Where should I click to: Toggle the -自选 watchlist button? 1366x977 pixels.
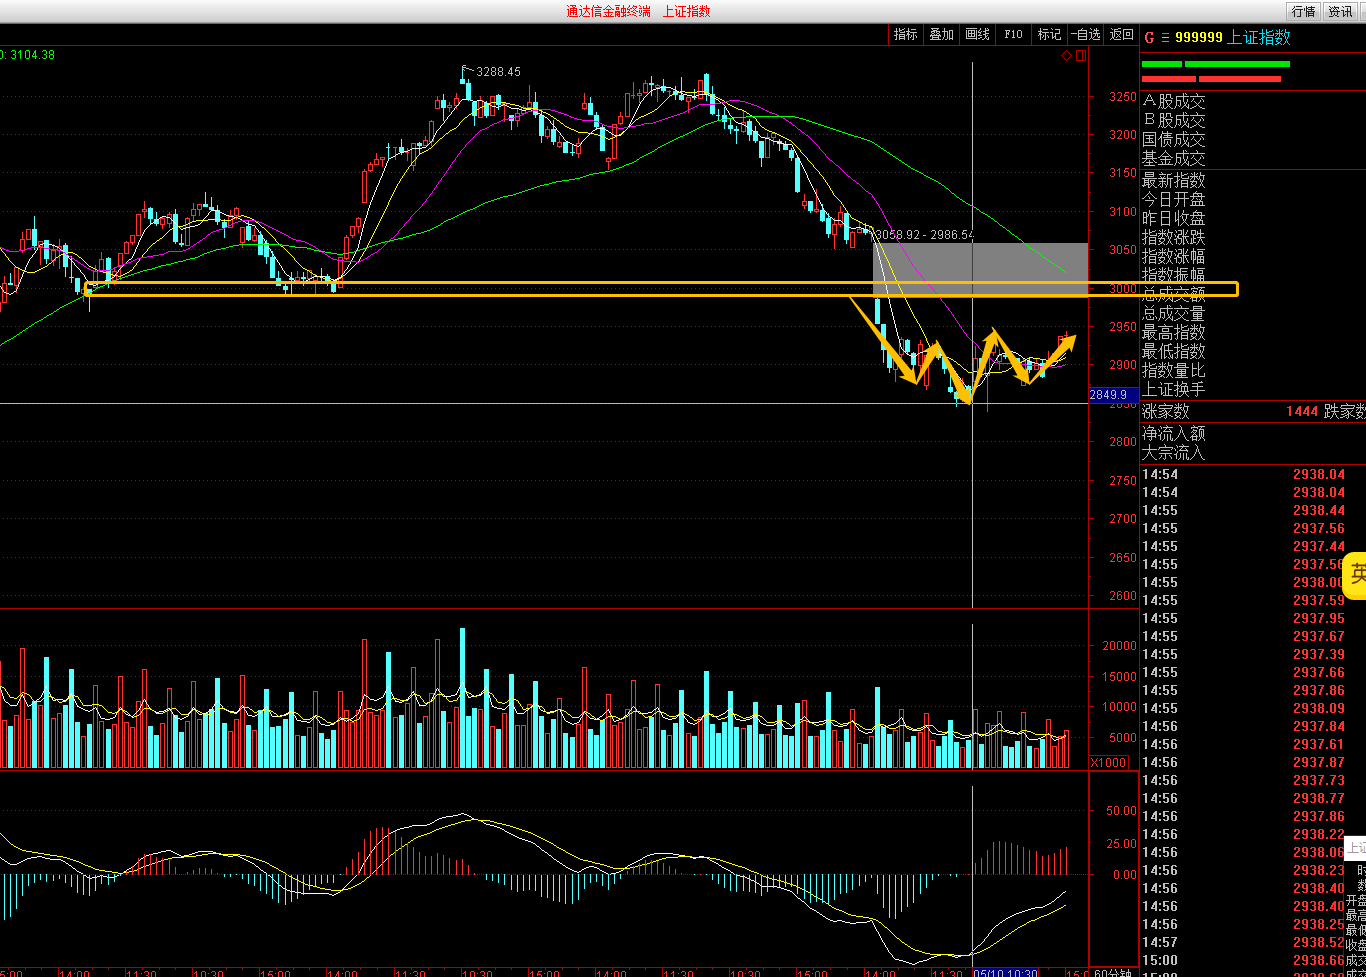click(1085, 34)
